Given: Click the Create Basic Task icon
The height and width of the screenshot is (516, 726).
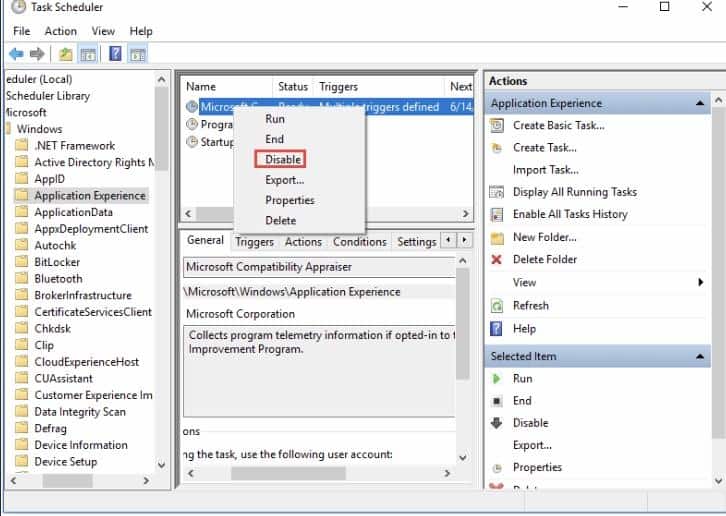Looking at the screenshot, I should [497, 126].
